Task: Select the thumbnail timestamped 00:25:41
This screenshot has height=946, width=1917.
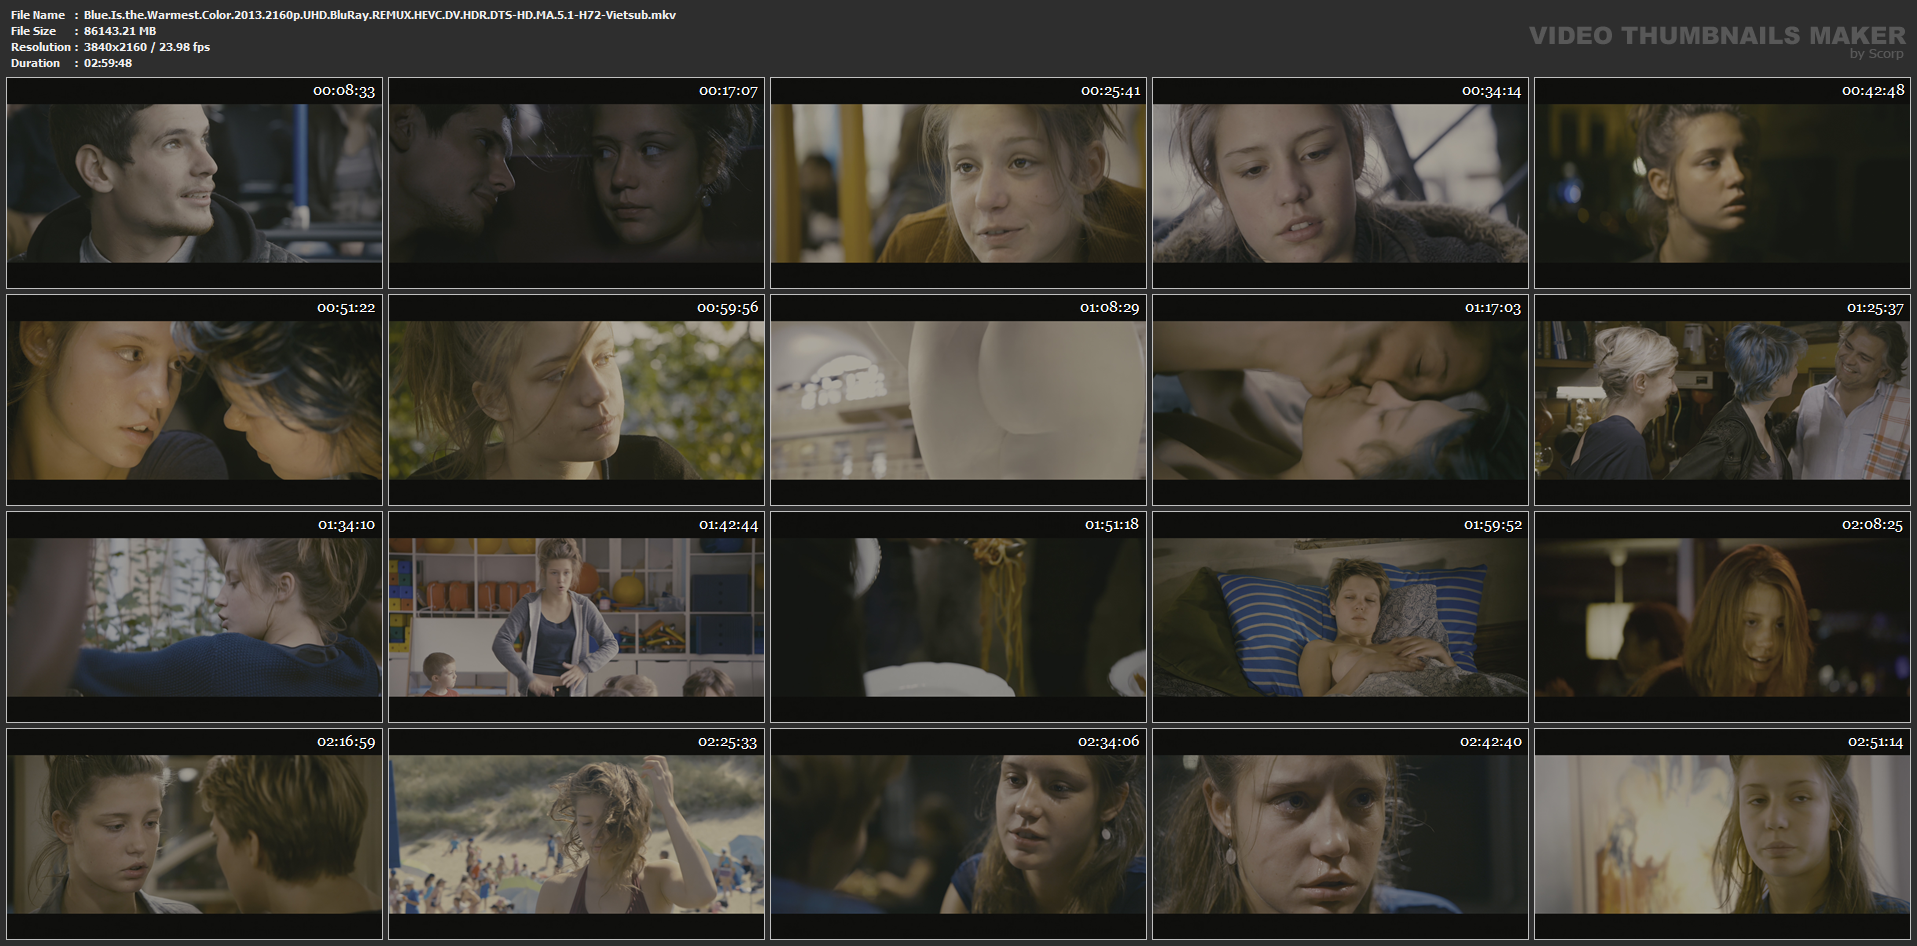Action: click(958, 183)
